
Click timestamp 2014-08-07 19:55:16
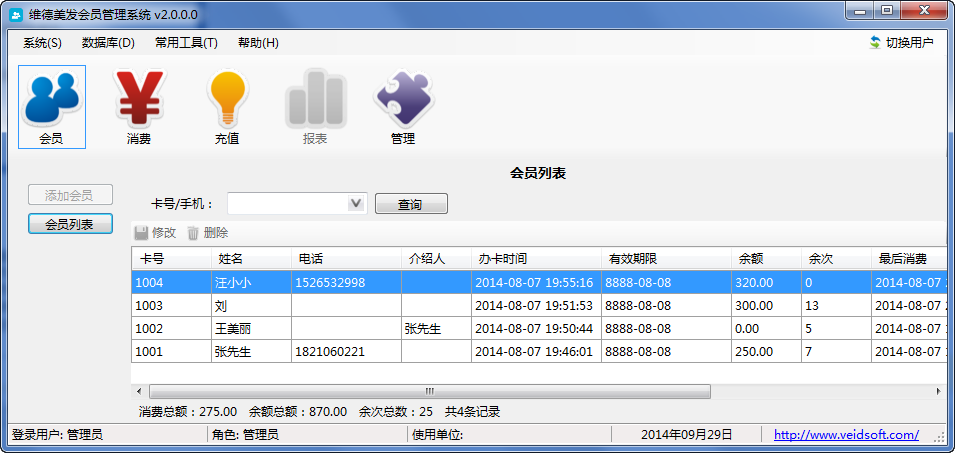point(536,283)
